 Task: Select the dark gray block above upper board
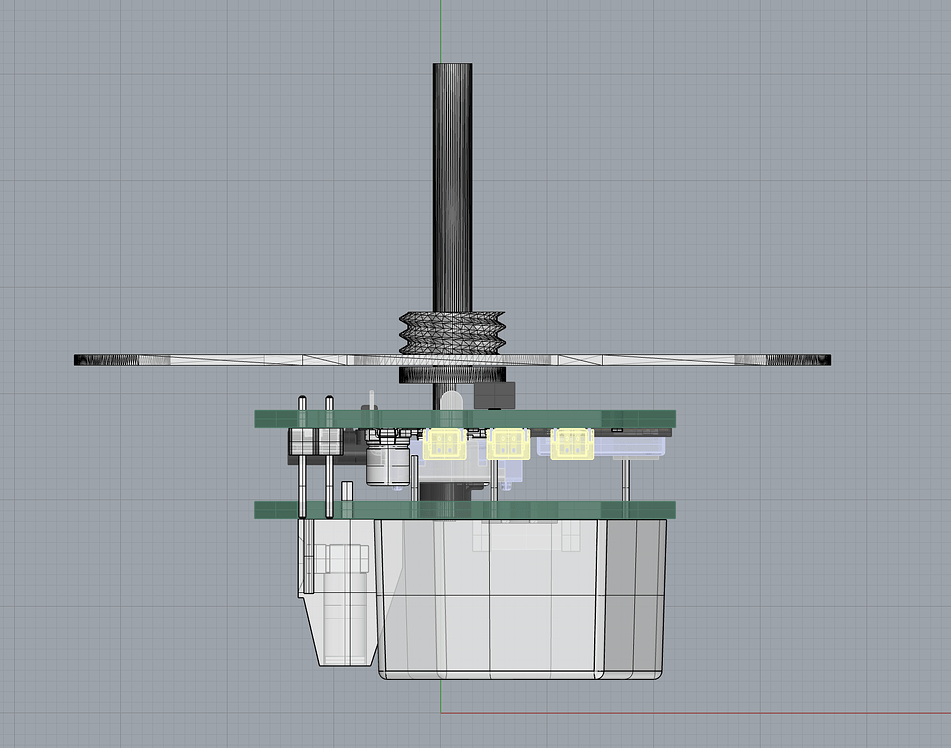click(494, 396)
